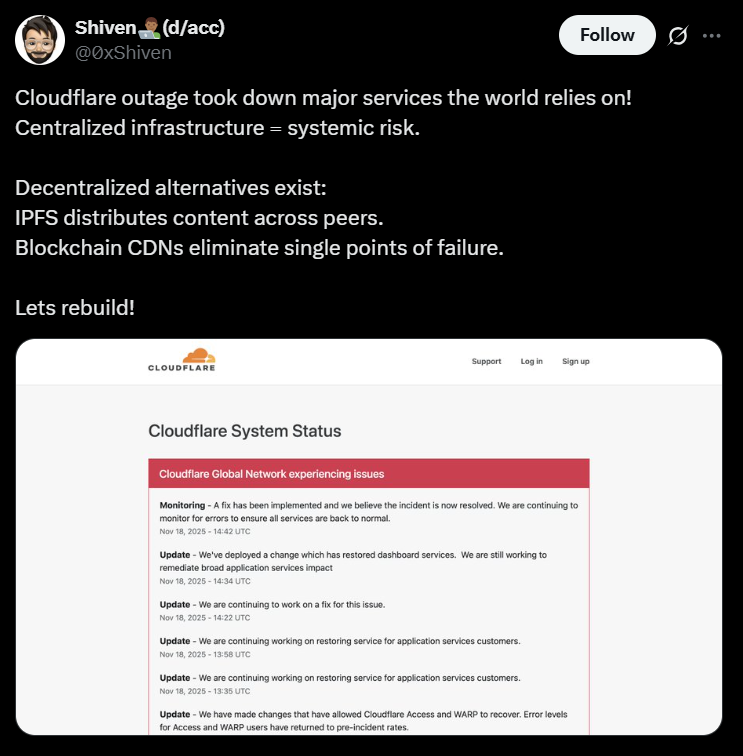Screen dimensions: 743x756
Task: Click the "Lets rebuild!" tweet text
Action: (75, 307)
